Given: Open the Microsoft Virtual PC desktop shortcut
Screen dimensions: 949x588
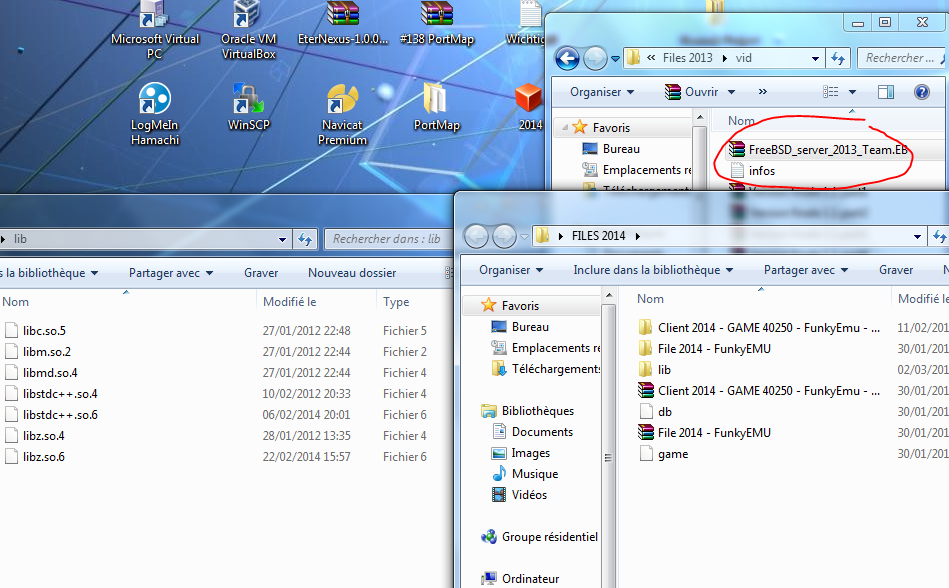Looking at the screenshot, I should [x=154, y=30].
